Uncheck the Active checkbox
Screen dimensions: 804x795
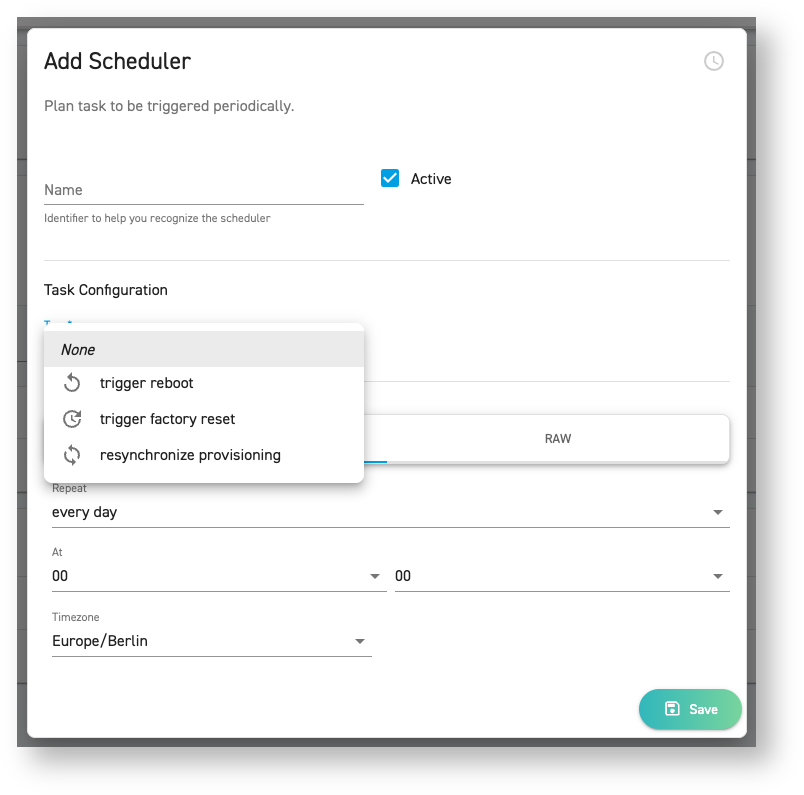point(390,178)
